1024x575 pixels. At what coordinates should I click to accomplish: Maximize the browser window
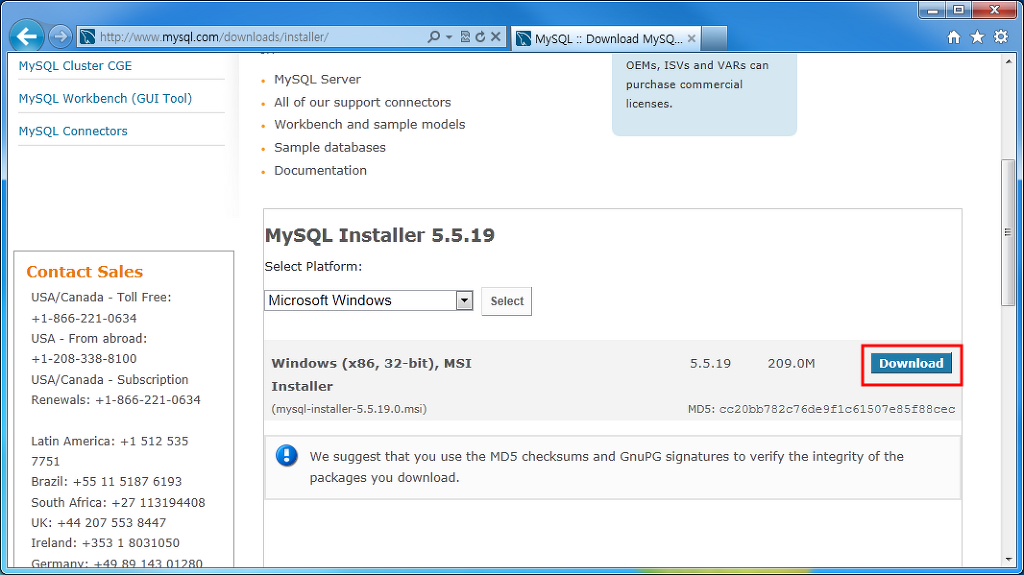[x=959, y=10]
